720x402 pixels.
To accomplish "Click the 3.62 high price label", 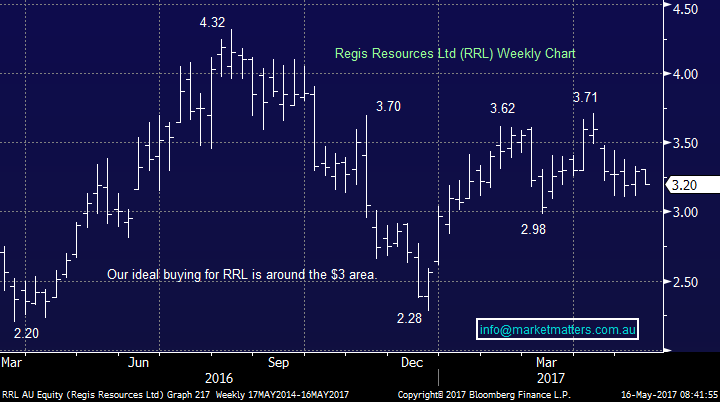I will coord(502,108).
